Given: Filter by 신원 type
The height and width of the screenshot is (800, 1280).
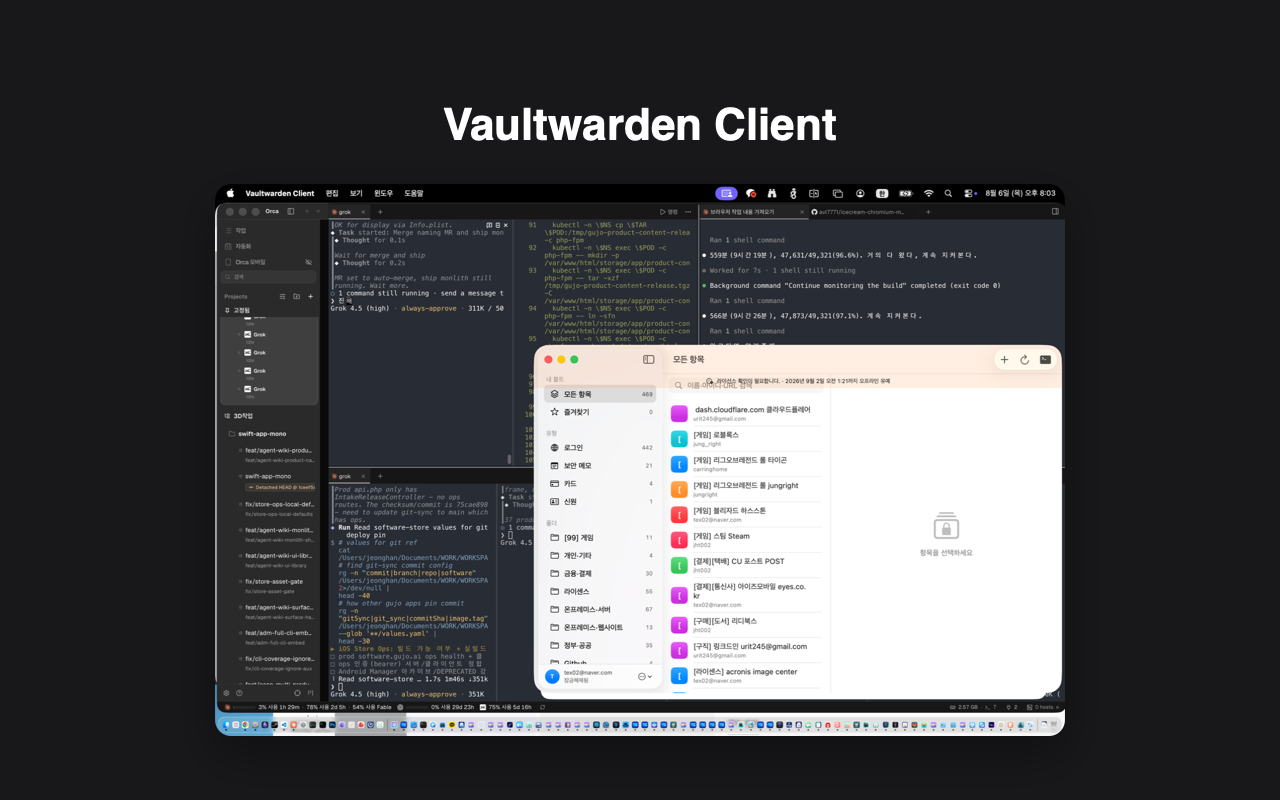Looking at the screenshot, I should tap(600, 502).
